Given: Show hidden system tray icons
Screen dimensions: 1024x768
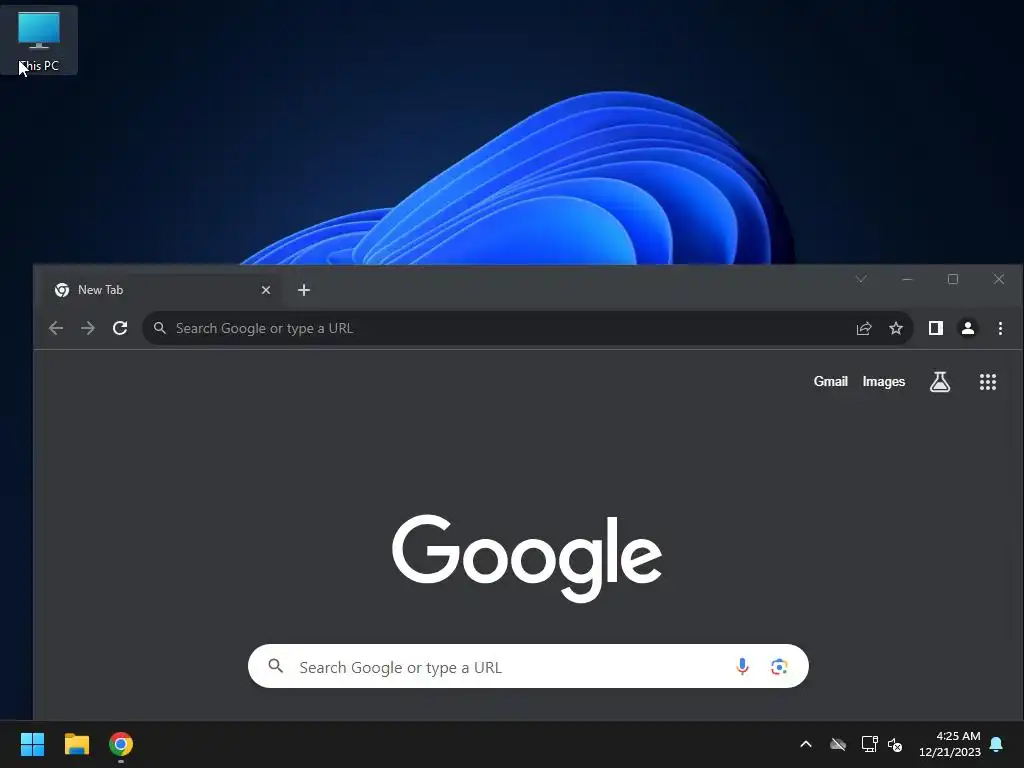Looking at the screenshot, I should 806,744.
